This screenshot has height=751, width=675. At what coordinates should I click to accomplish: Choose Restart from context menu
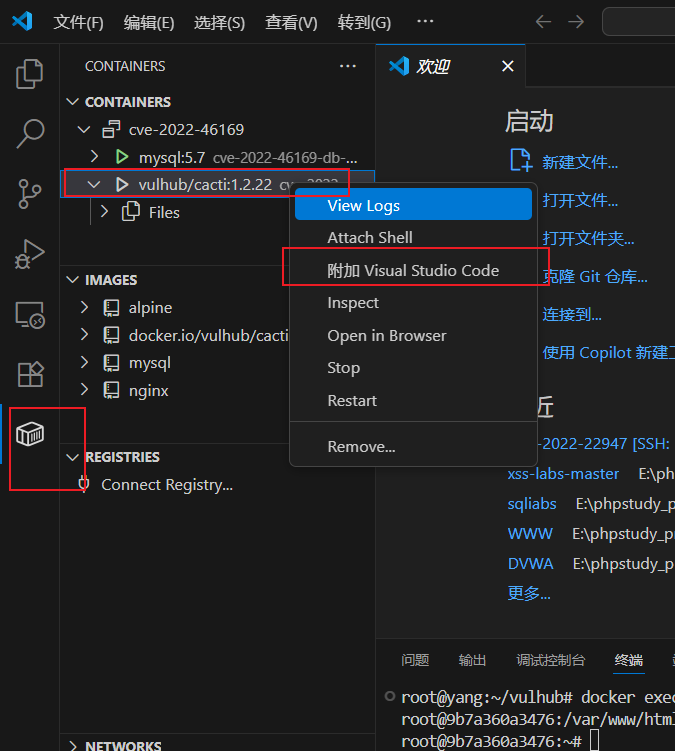pos(413,400)
